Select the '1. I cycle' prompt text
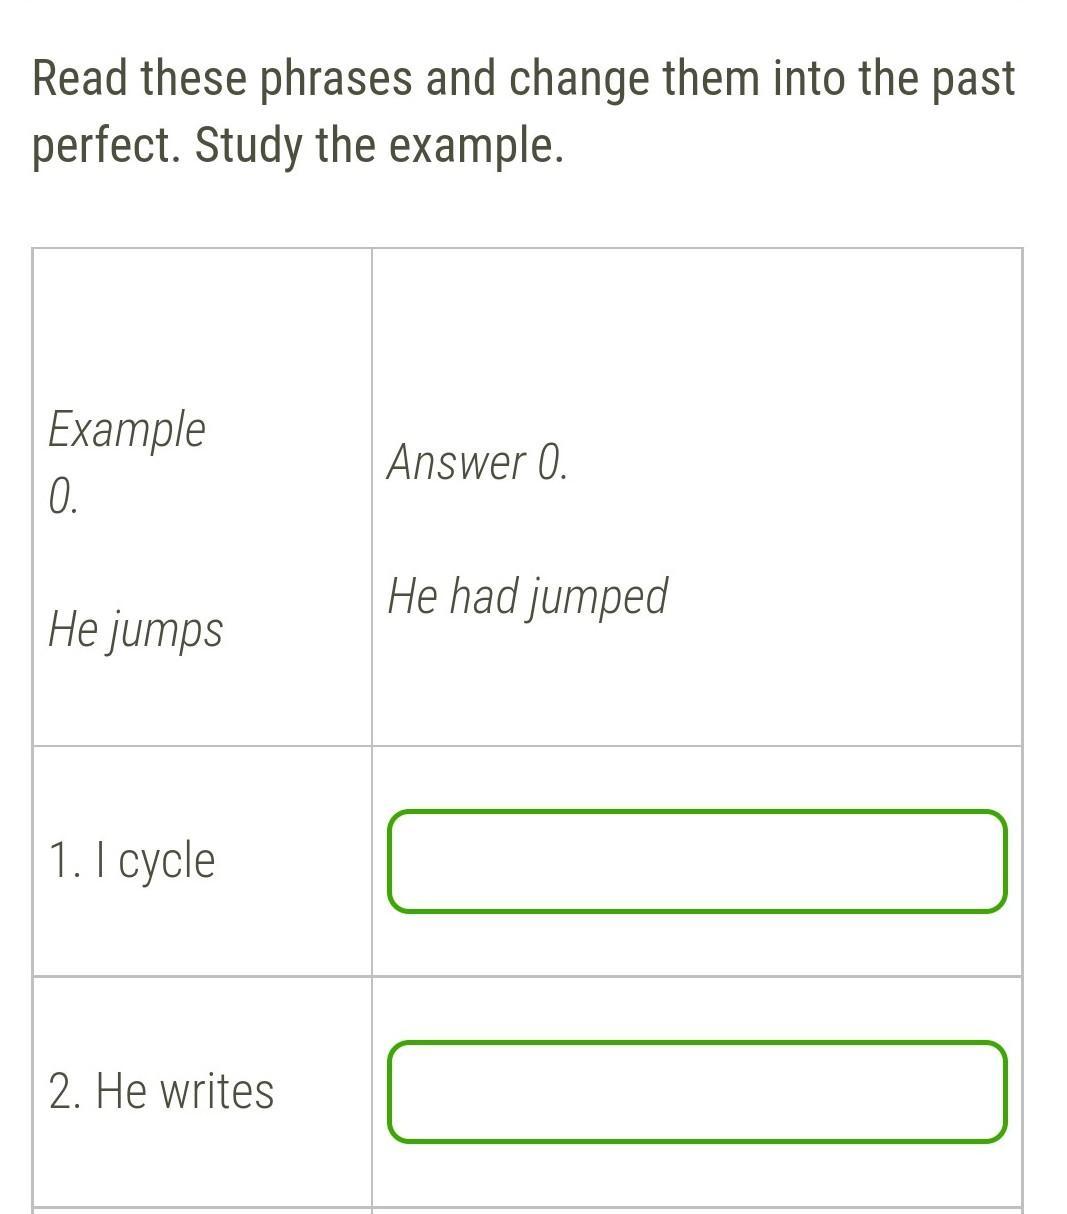The image size is (1067, 1214). click(x=132, y=861)
